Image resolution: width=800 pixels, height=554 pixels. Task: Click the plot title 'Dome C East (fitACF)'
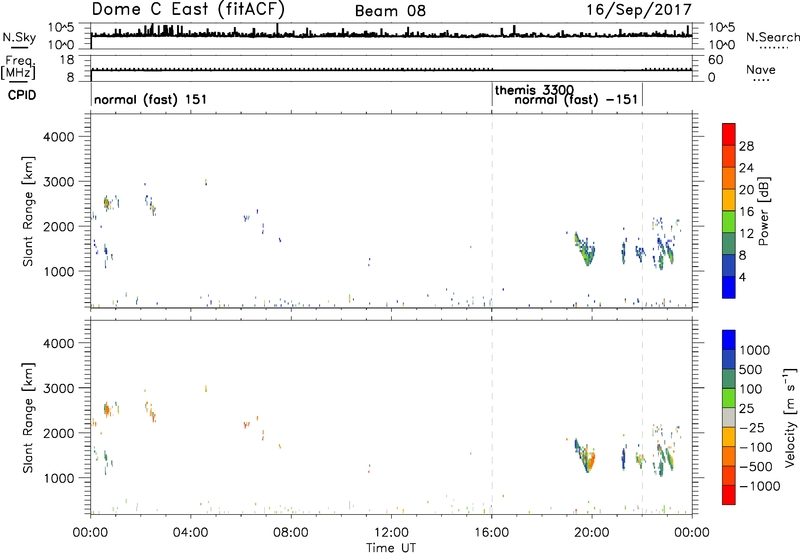(x=188, y=10)
